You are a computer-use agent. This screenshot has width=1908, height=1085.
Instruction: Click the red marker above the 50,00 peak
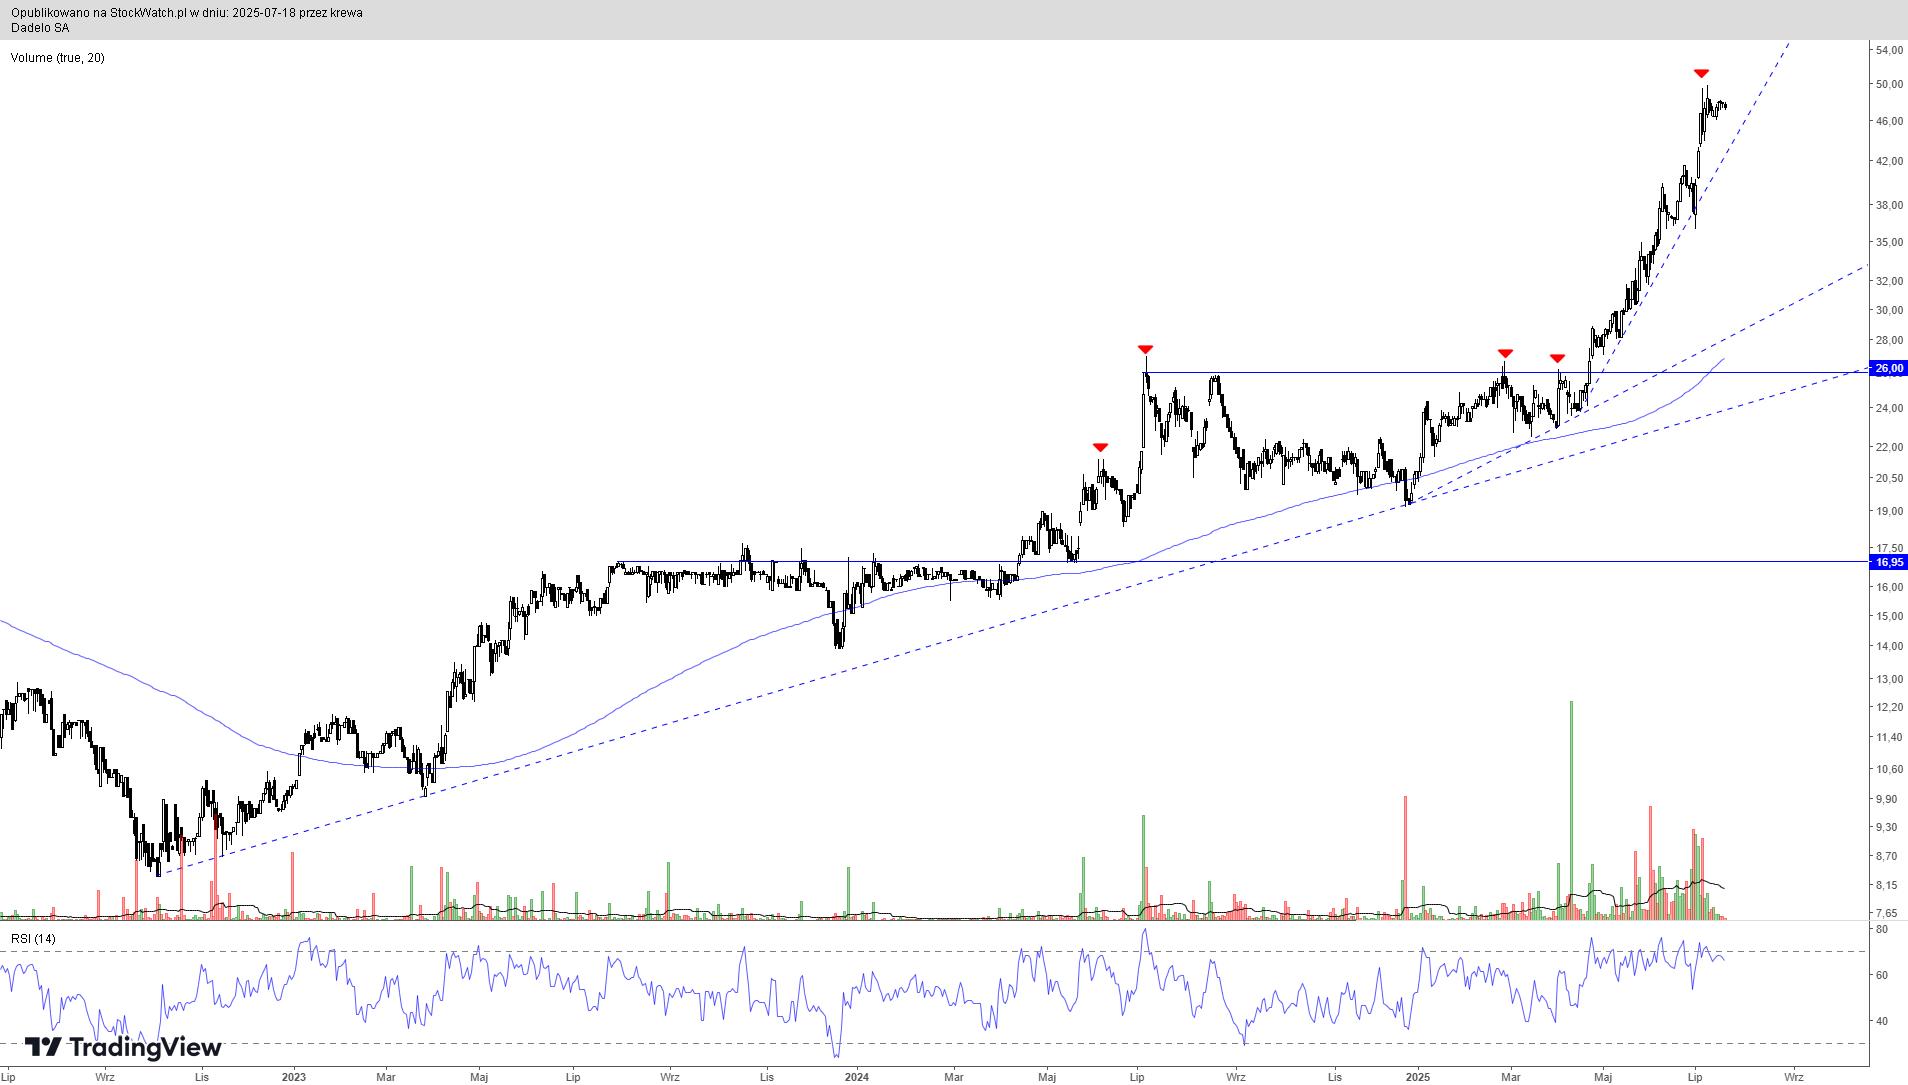tap(1701, 73)
